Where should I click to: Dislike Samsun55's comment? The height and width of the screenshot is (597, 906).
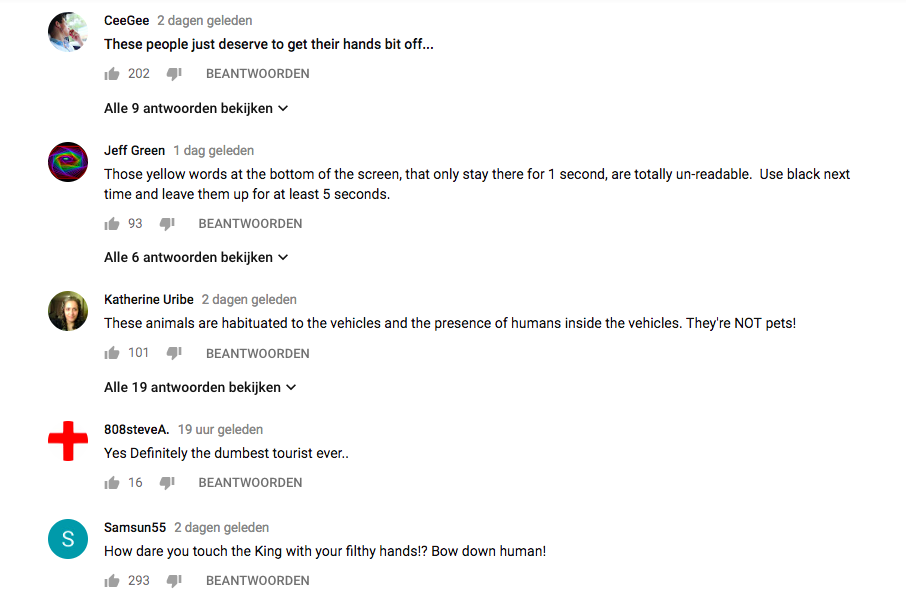[174, 581]
